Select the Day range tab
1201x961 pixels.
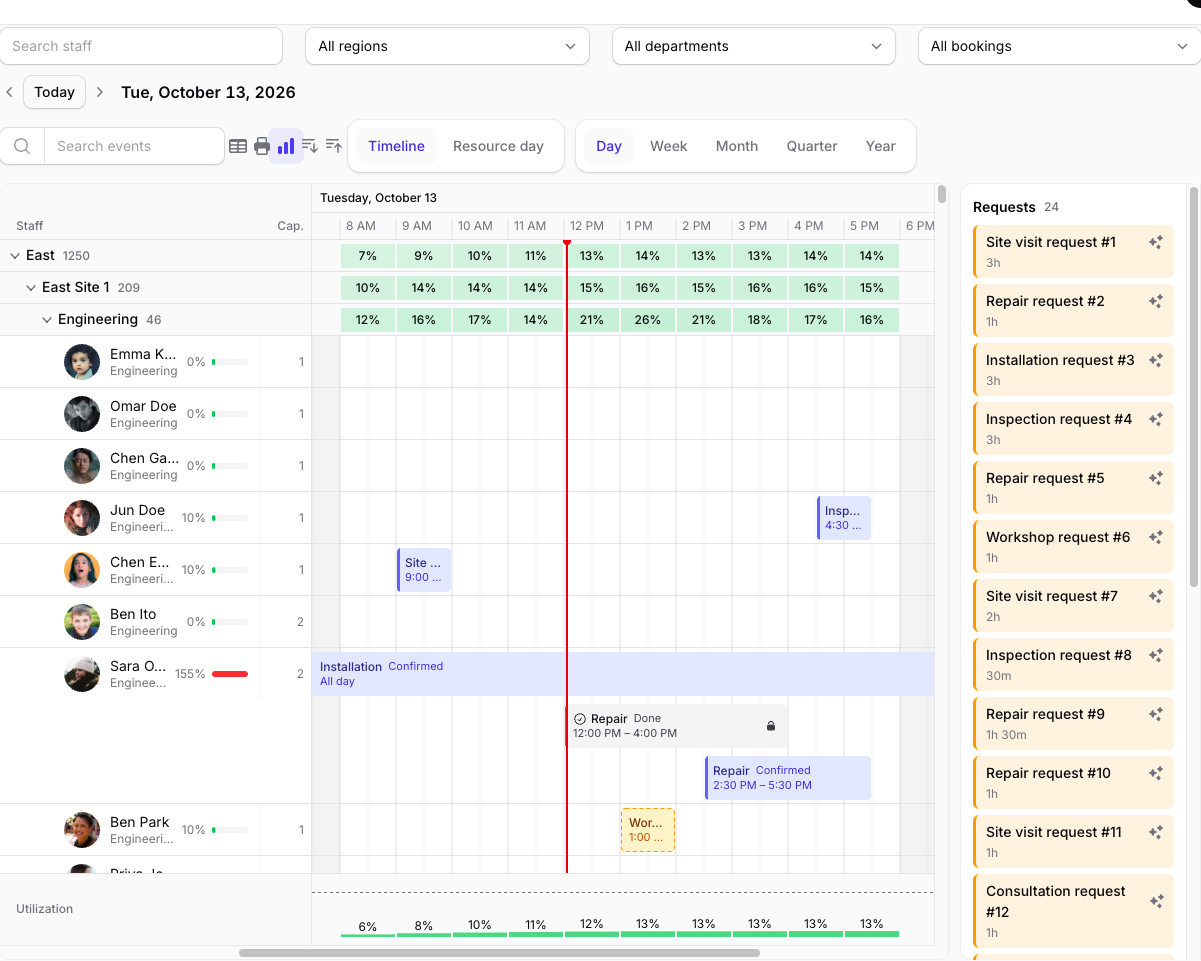tap(609, 146)
